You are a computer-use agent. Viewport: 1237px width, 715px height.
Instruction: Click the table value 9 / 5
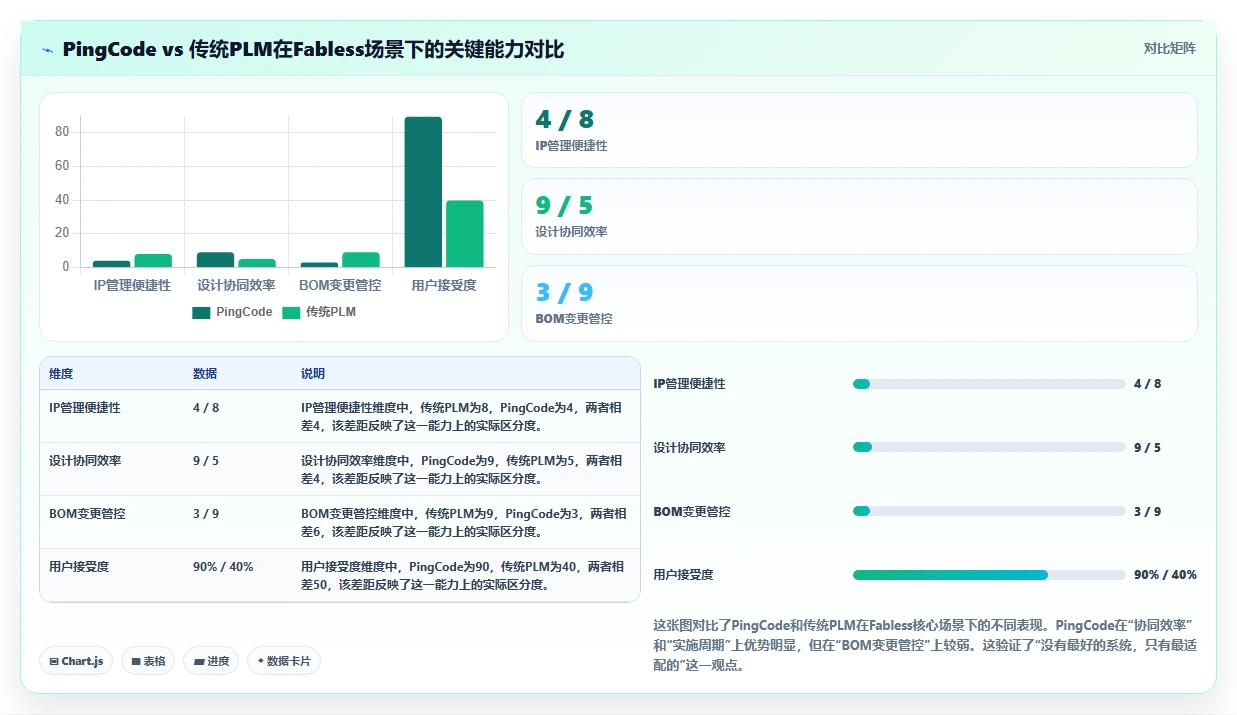206,461
